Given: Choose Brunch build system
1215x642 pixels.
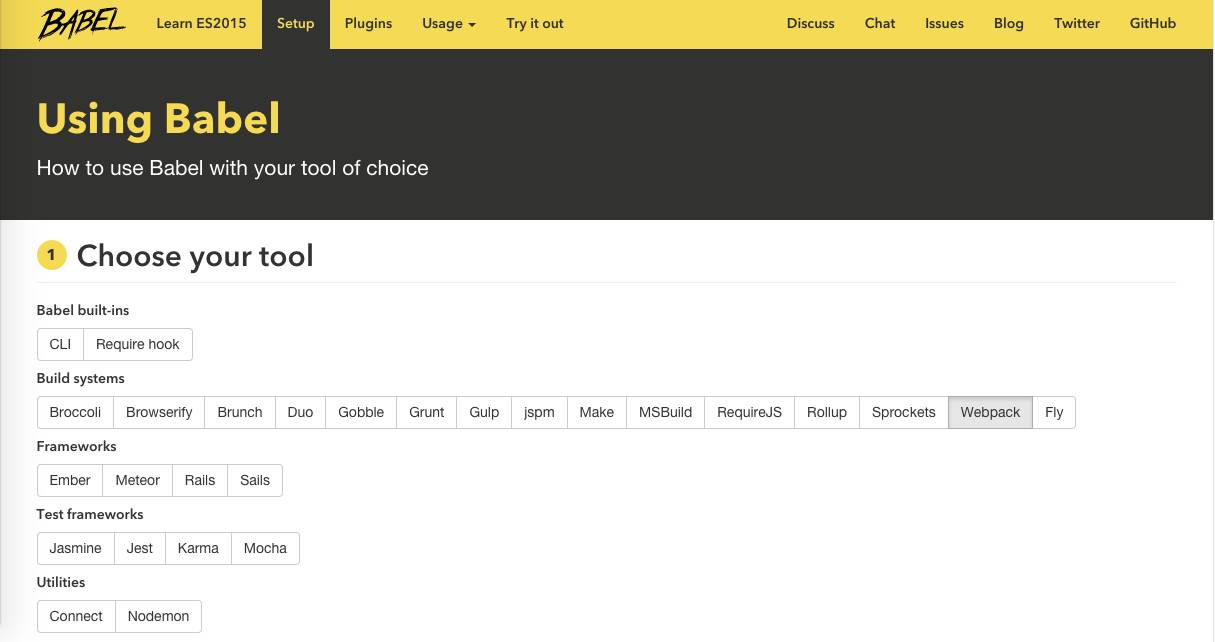Looking at the screenshot, I should (240, 412).
